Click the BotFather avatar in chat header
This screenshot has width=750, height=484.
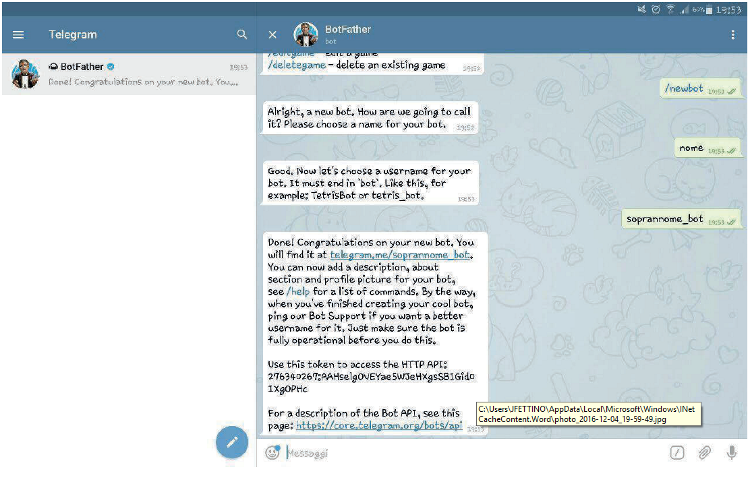(306, 34)
